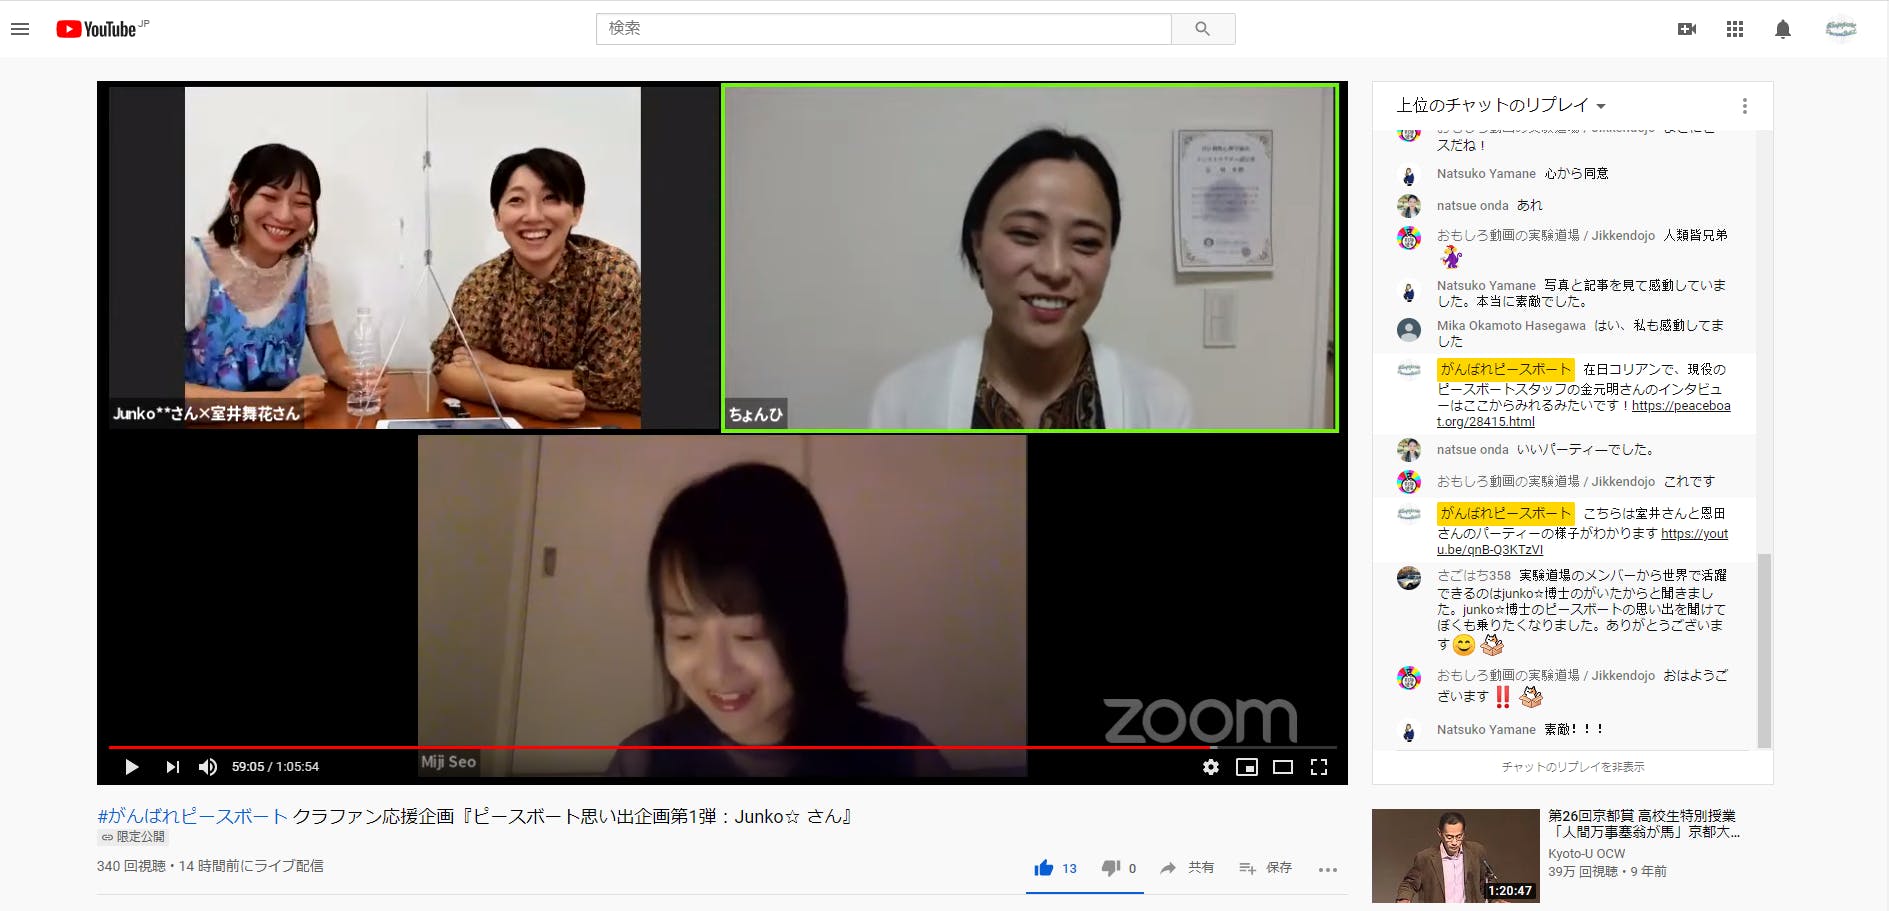The image size is (1889, 911).
Task: Click the red video progress bar
Action: [x=660, y=747]
